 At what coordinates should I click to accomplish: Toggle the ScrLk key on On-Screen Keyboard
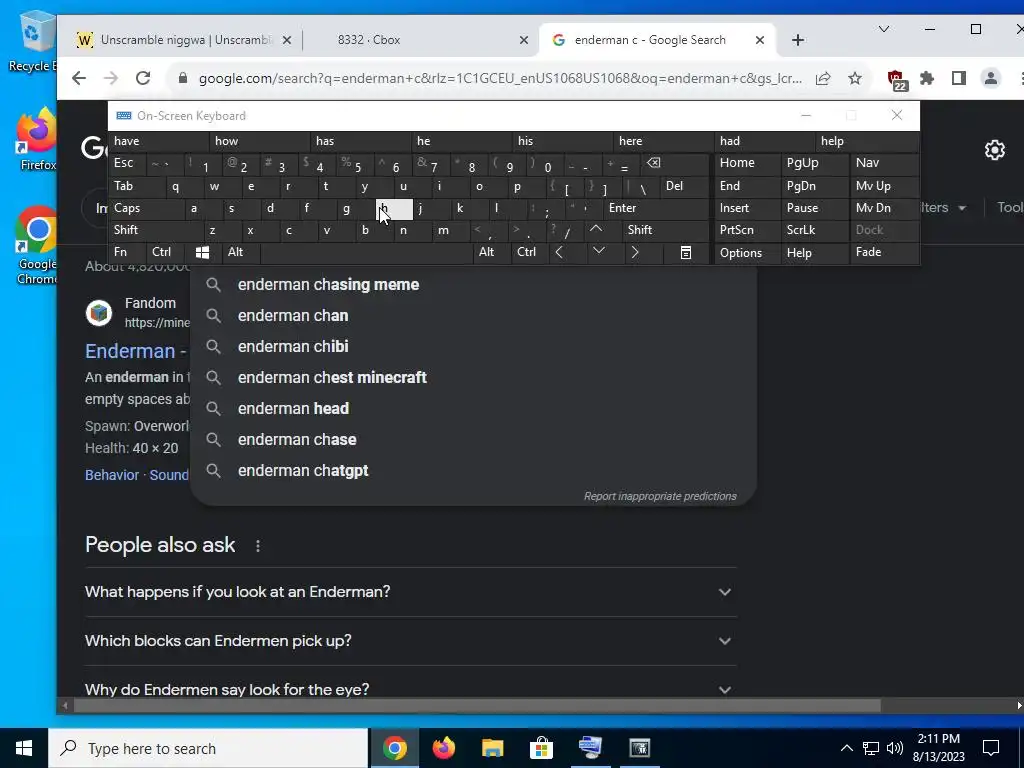click(814, 230)
